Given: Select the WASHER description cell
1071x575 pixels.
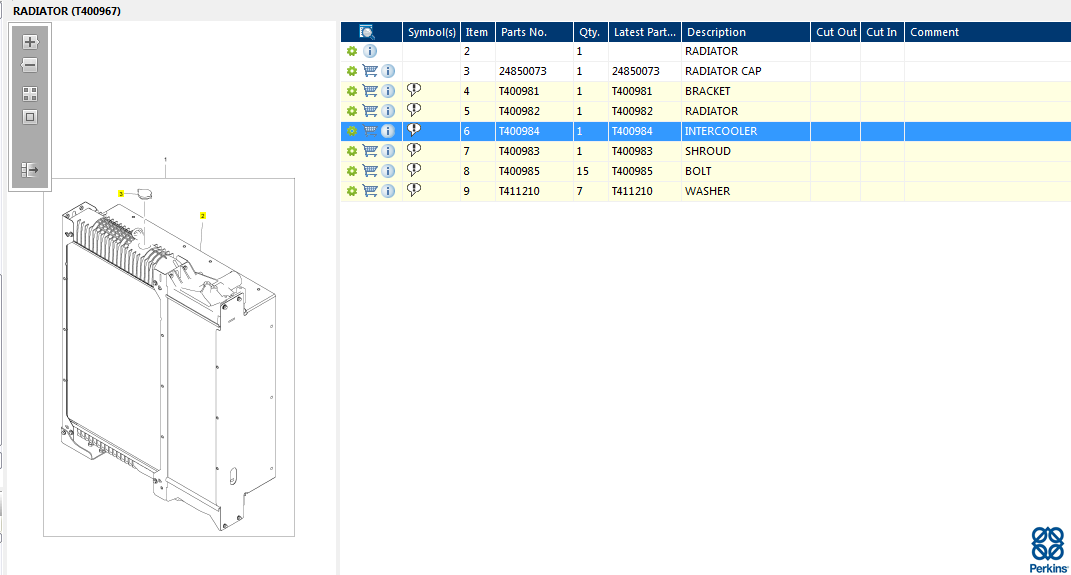Looking at the screenshot, I should (x=745, y=191).
